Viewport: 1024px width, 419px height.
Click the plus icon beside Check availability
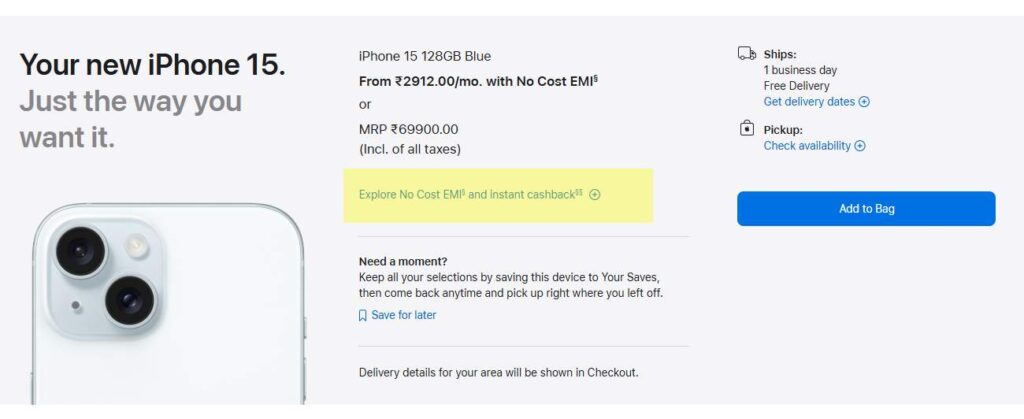860,146
